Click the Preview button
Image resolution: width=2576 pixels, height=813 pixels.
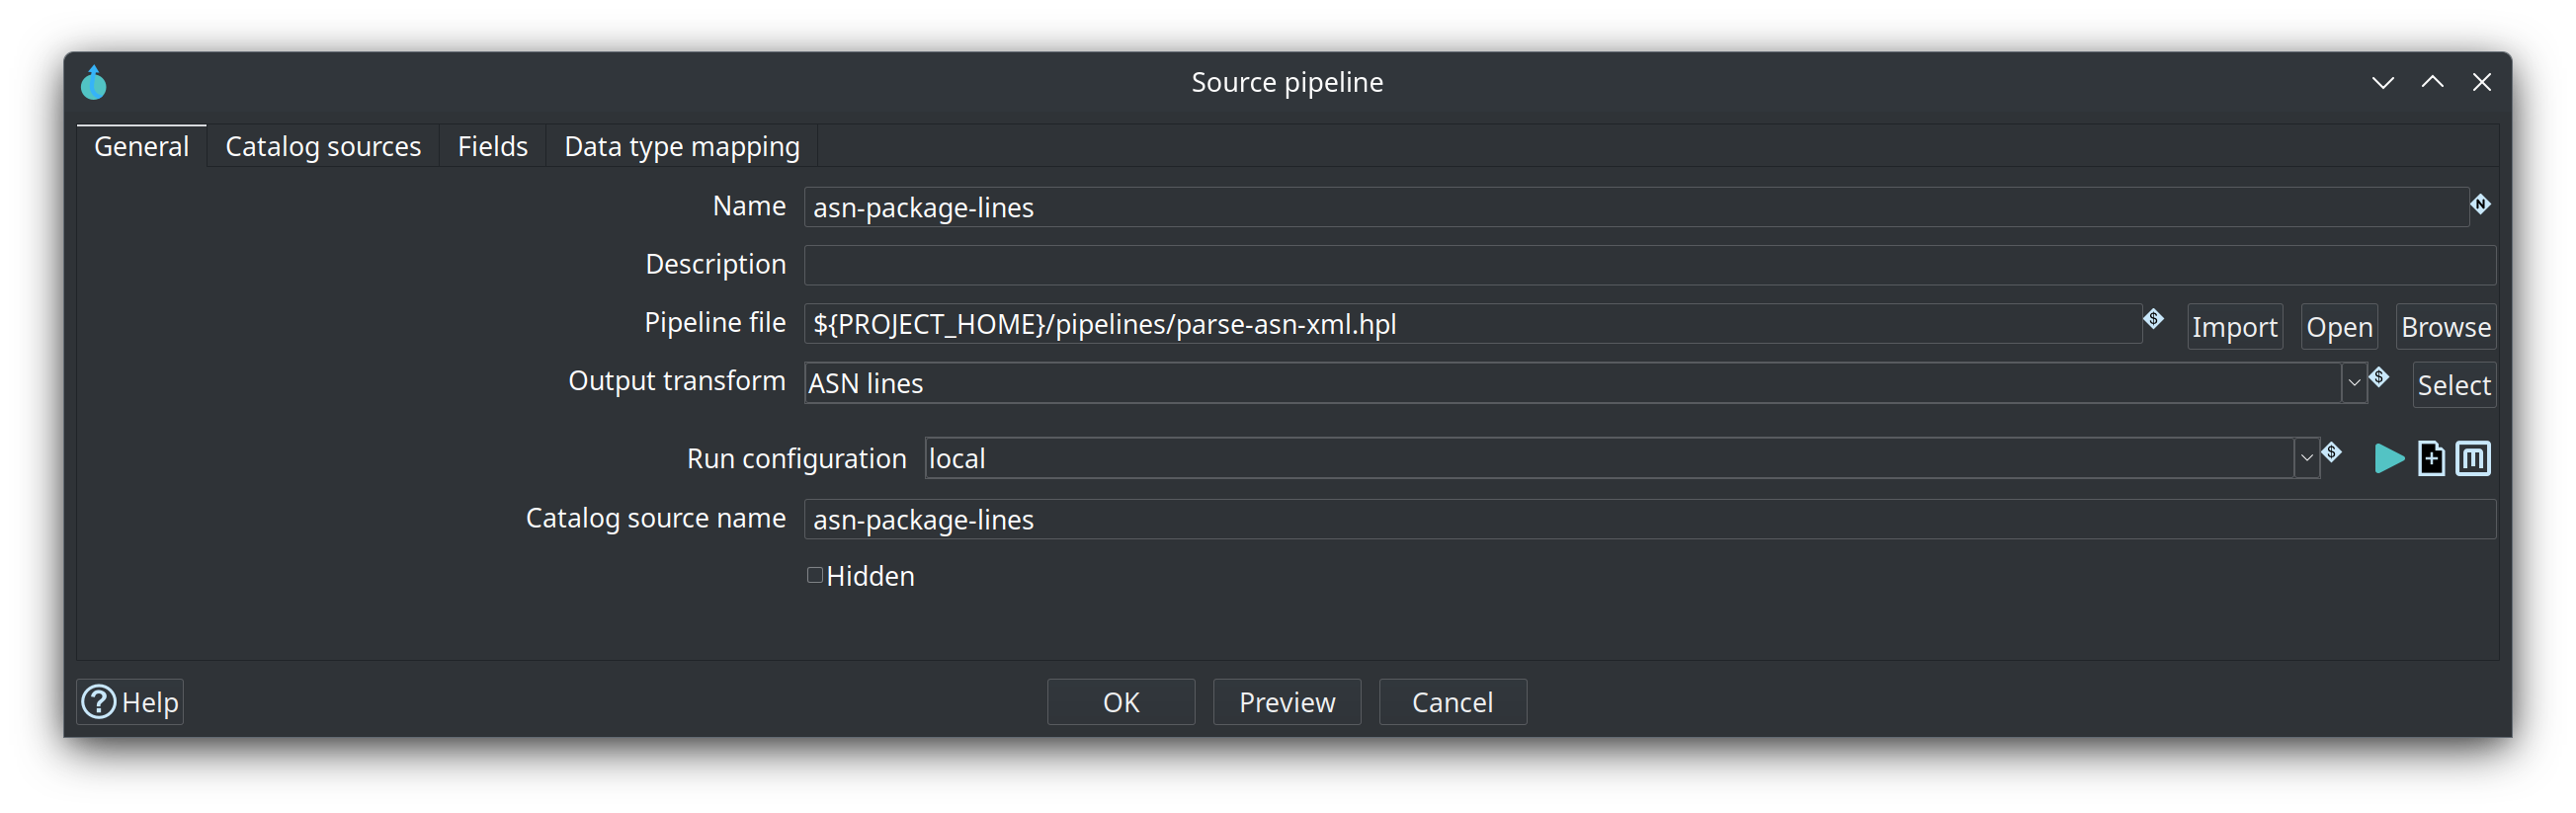[x=1287, y=702]
